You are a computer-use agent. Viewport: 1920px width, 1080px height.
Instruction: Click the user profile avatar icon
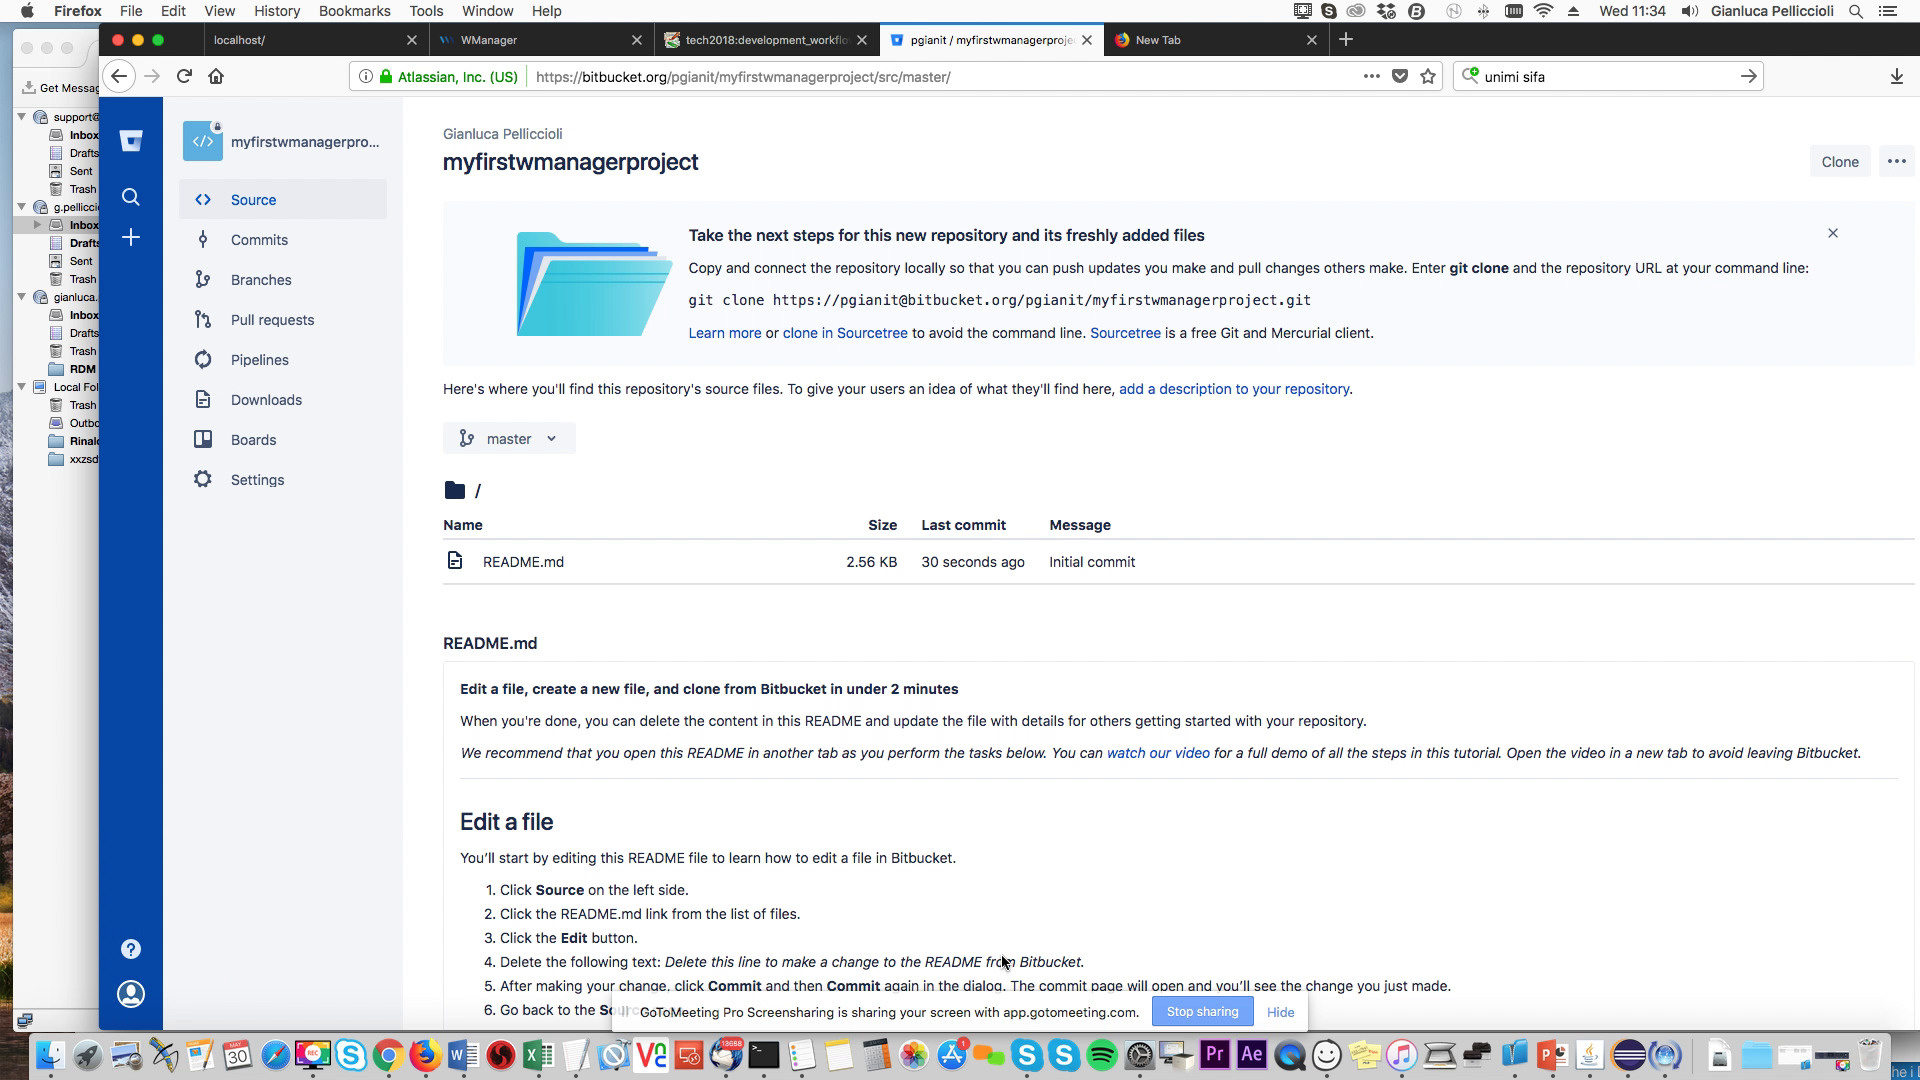tap(131, 994)
